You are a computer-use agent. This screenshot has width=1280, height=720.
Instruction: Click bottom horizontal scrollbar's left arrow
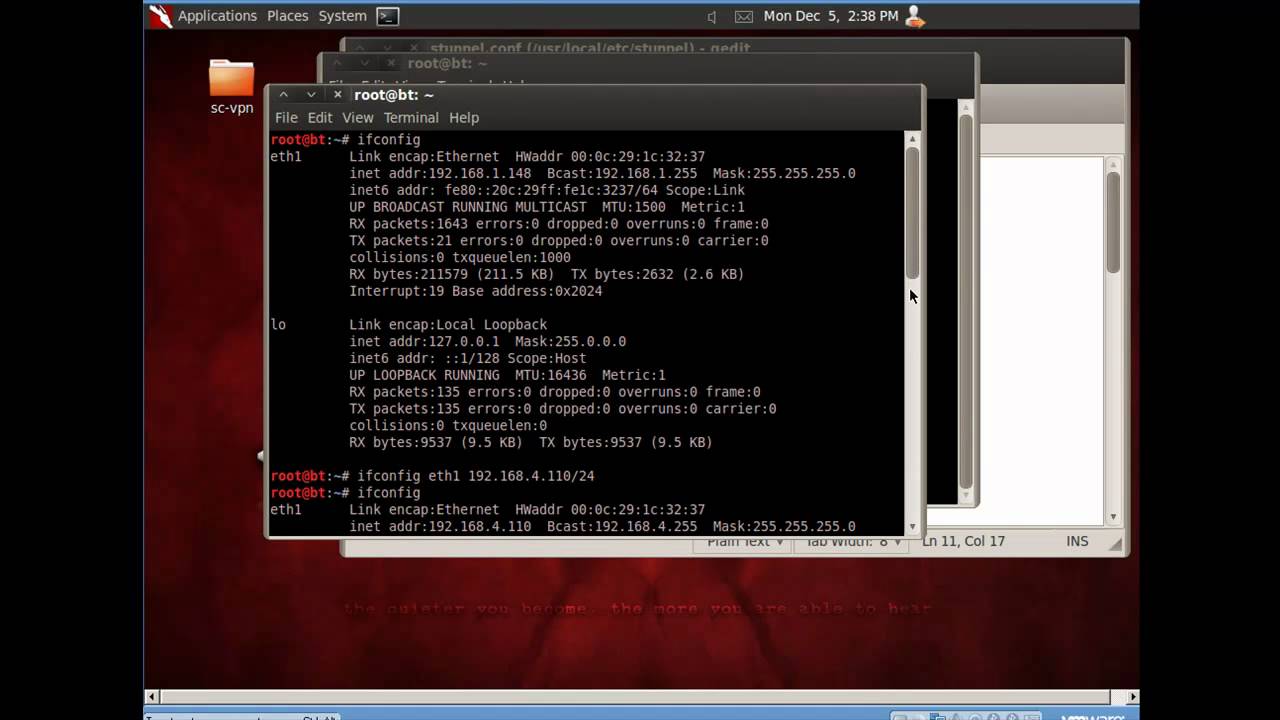[x=152, y=697]
